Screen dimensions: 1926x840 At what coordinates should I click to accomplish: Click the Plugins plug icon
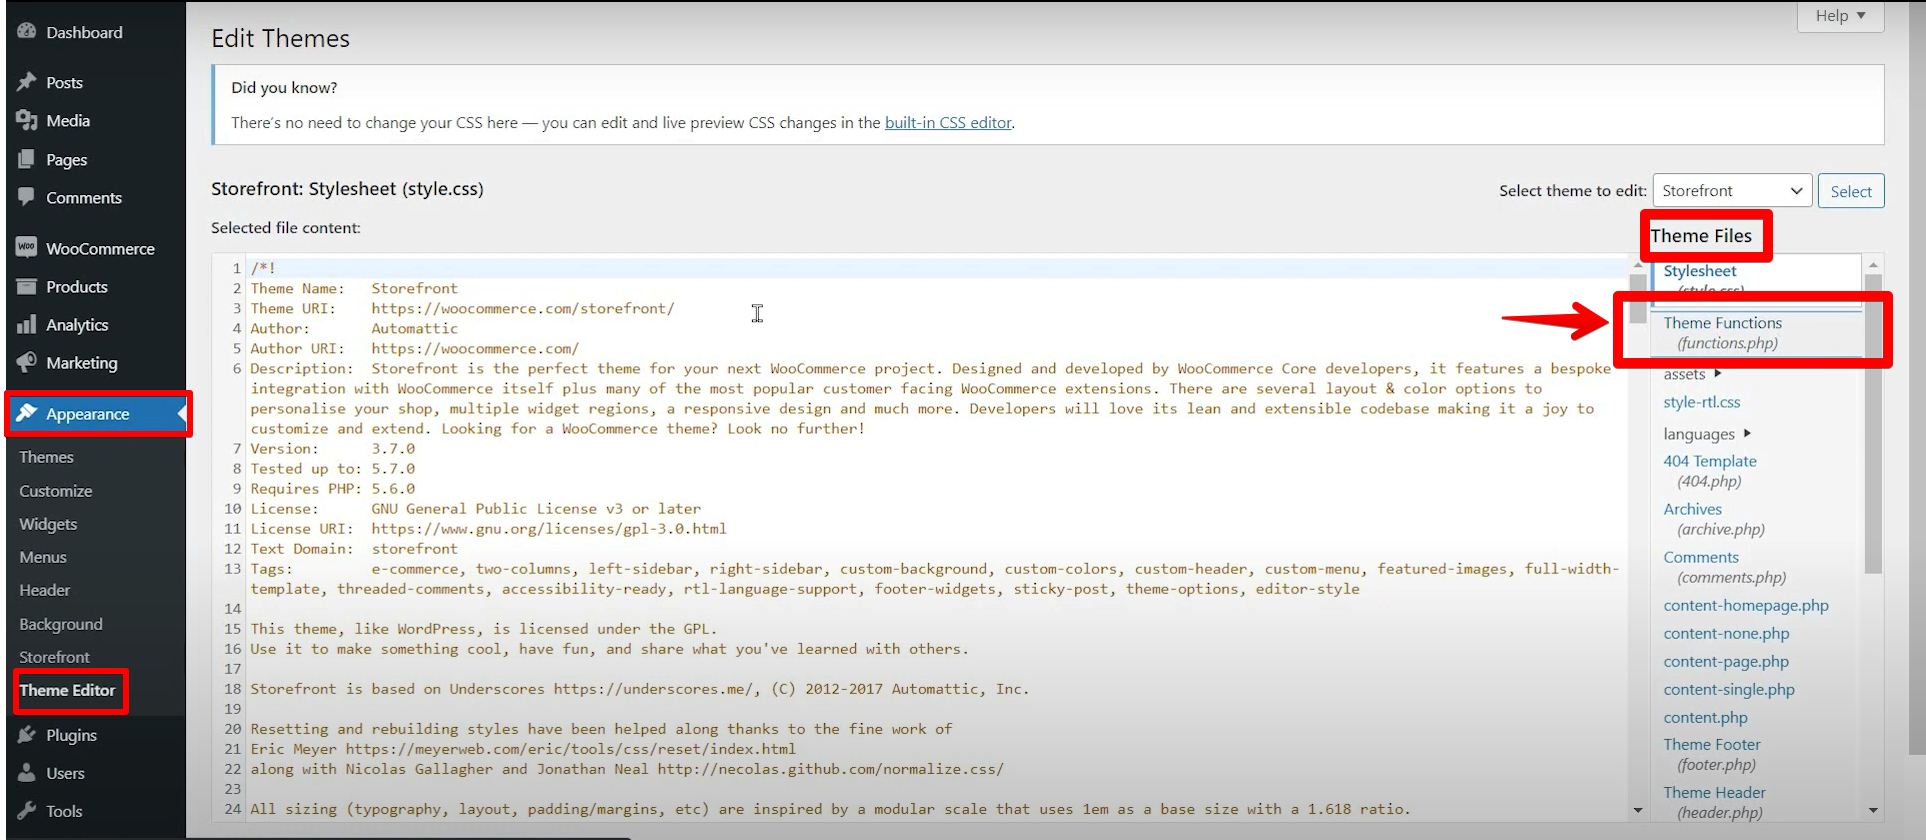[x=27, y=735]
